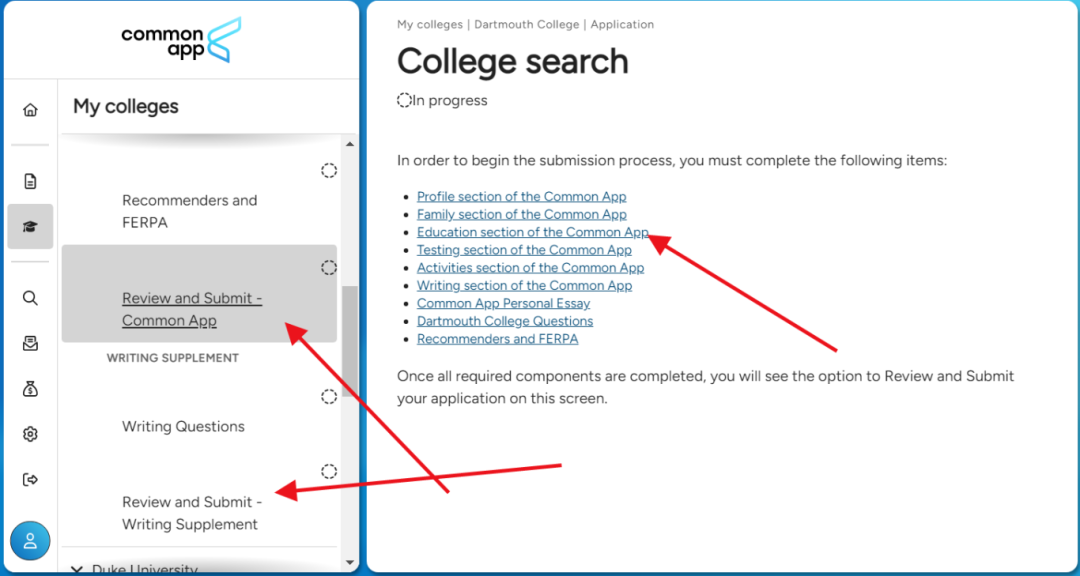The width and height of the screenshot is (1080, 576).
Task: Click the Common App logo
Action: pyautogui.click(x=181, y=40)
